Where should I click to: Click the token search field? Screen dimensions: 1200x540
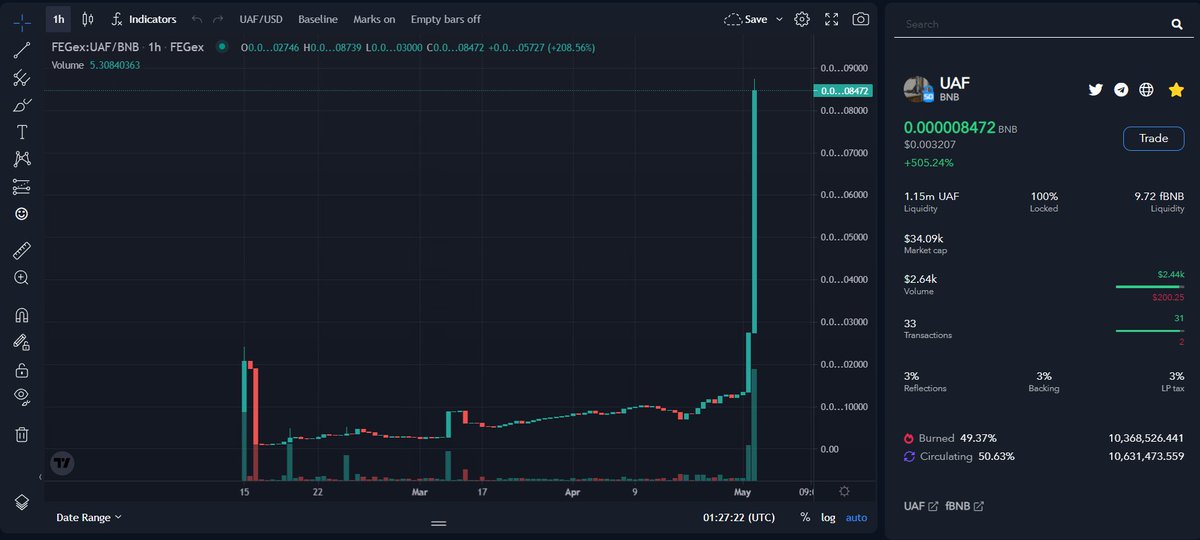pos(1030,24)
